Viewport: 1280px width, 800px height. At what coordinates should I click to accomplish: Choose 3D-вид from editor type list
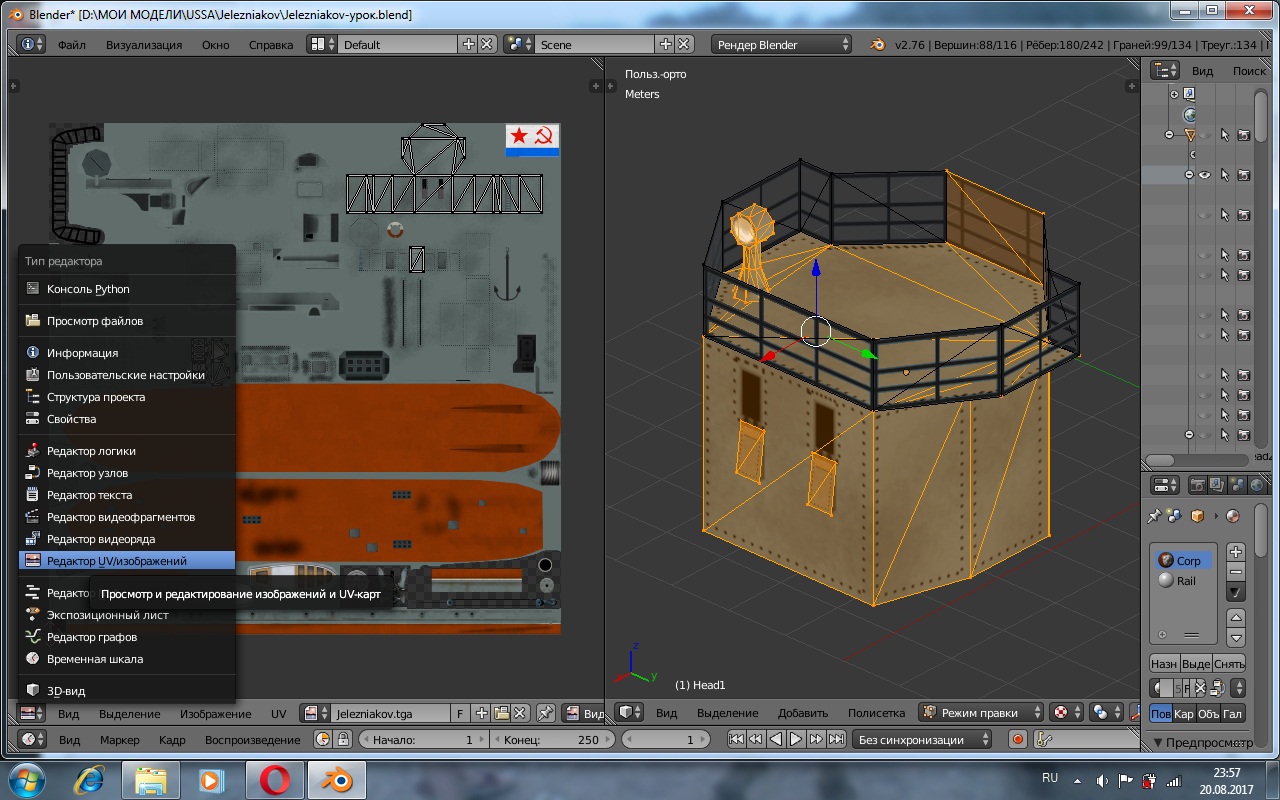coord(68,691)
